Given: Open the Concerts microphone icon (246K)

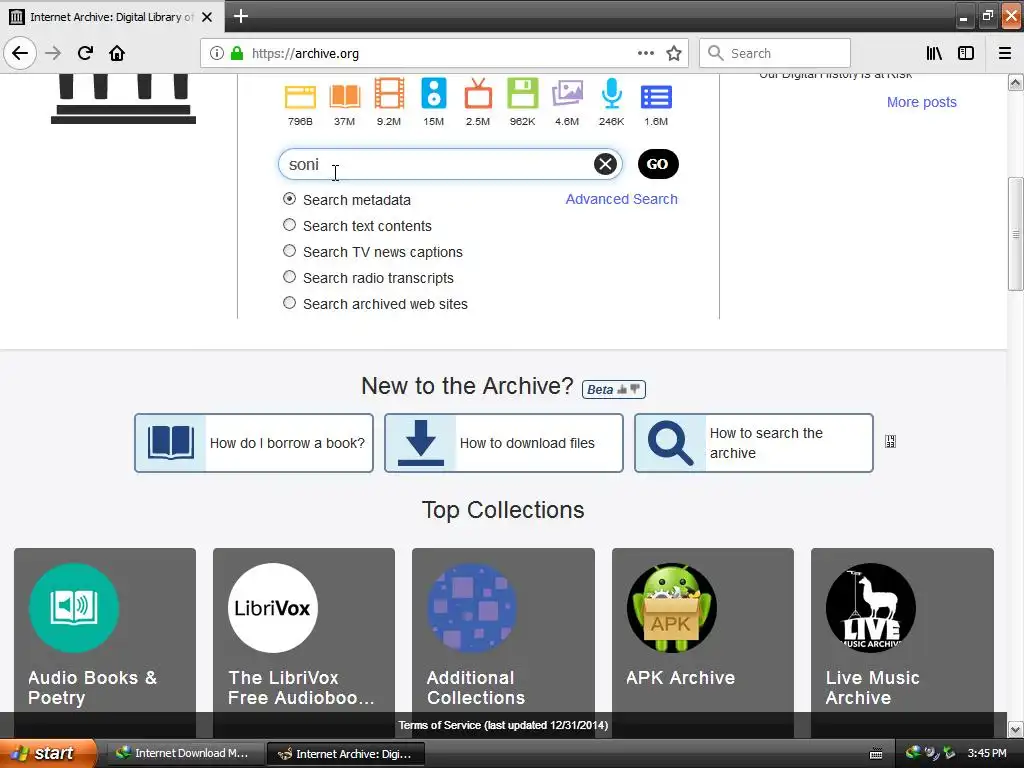Looking at the screenshot, I should 611,93.
